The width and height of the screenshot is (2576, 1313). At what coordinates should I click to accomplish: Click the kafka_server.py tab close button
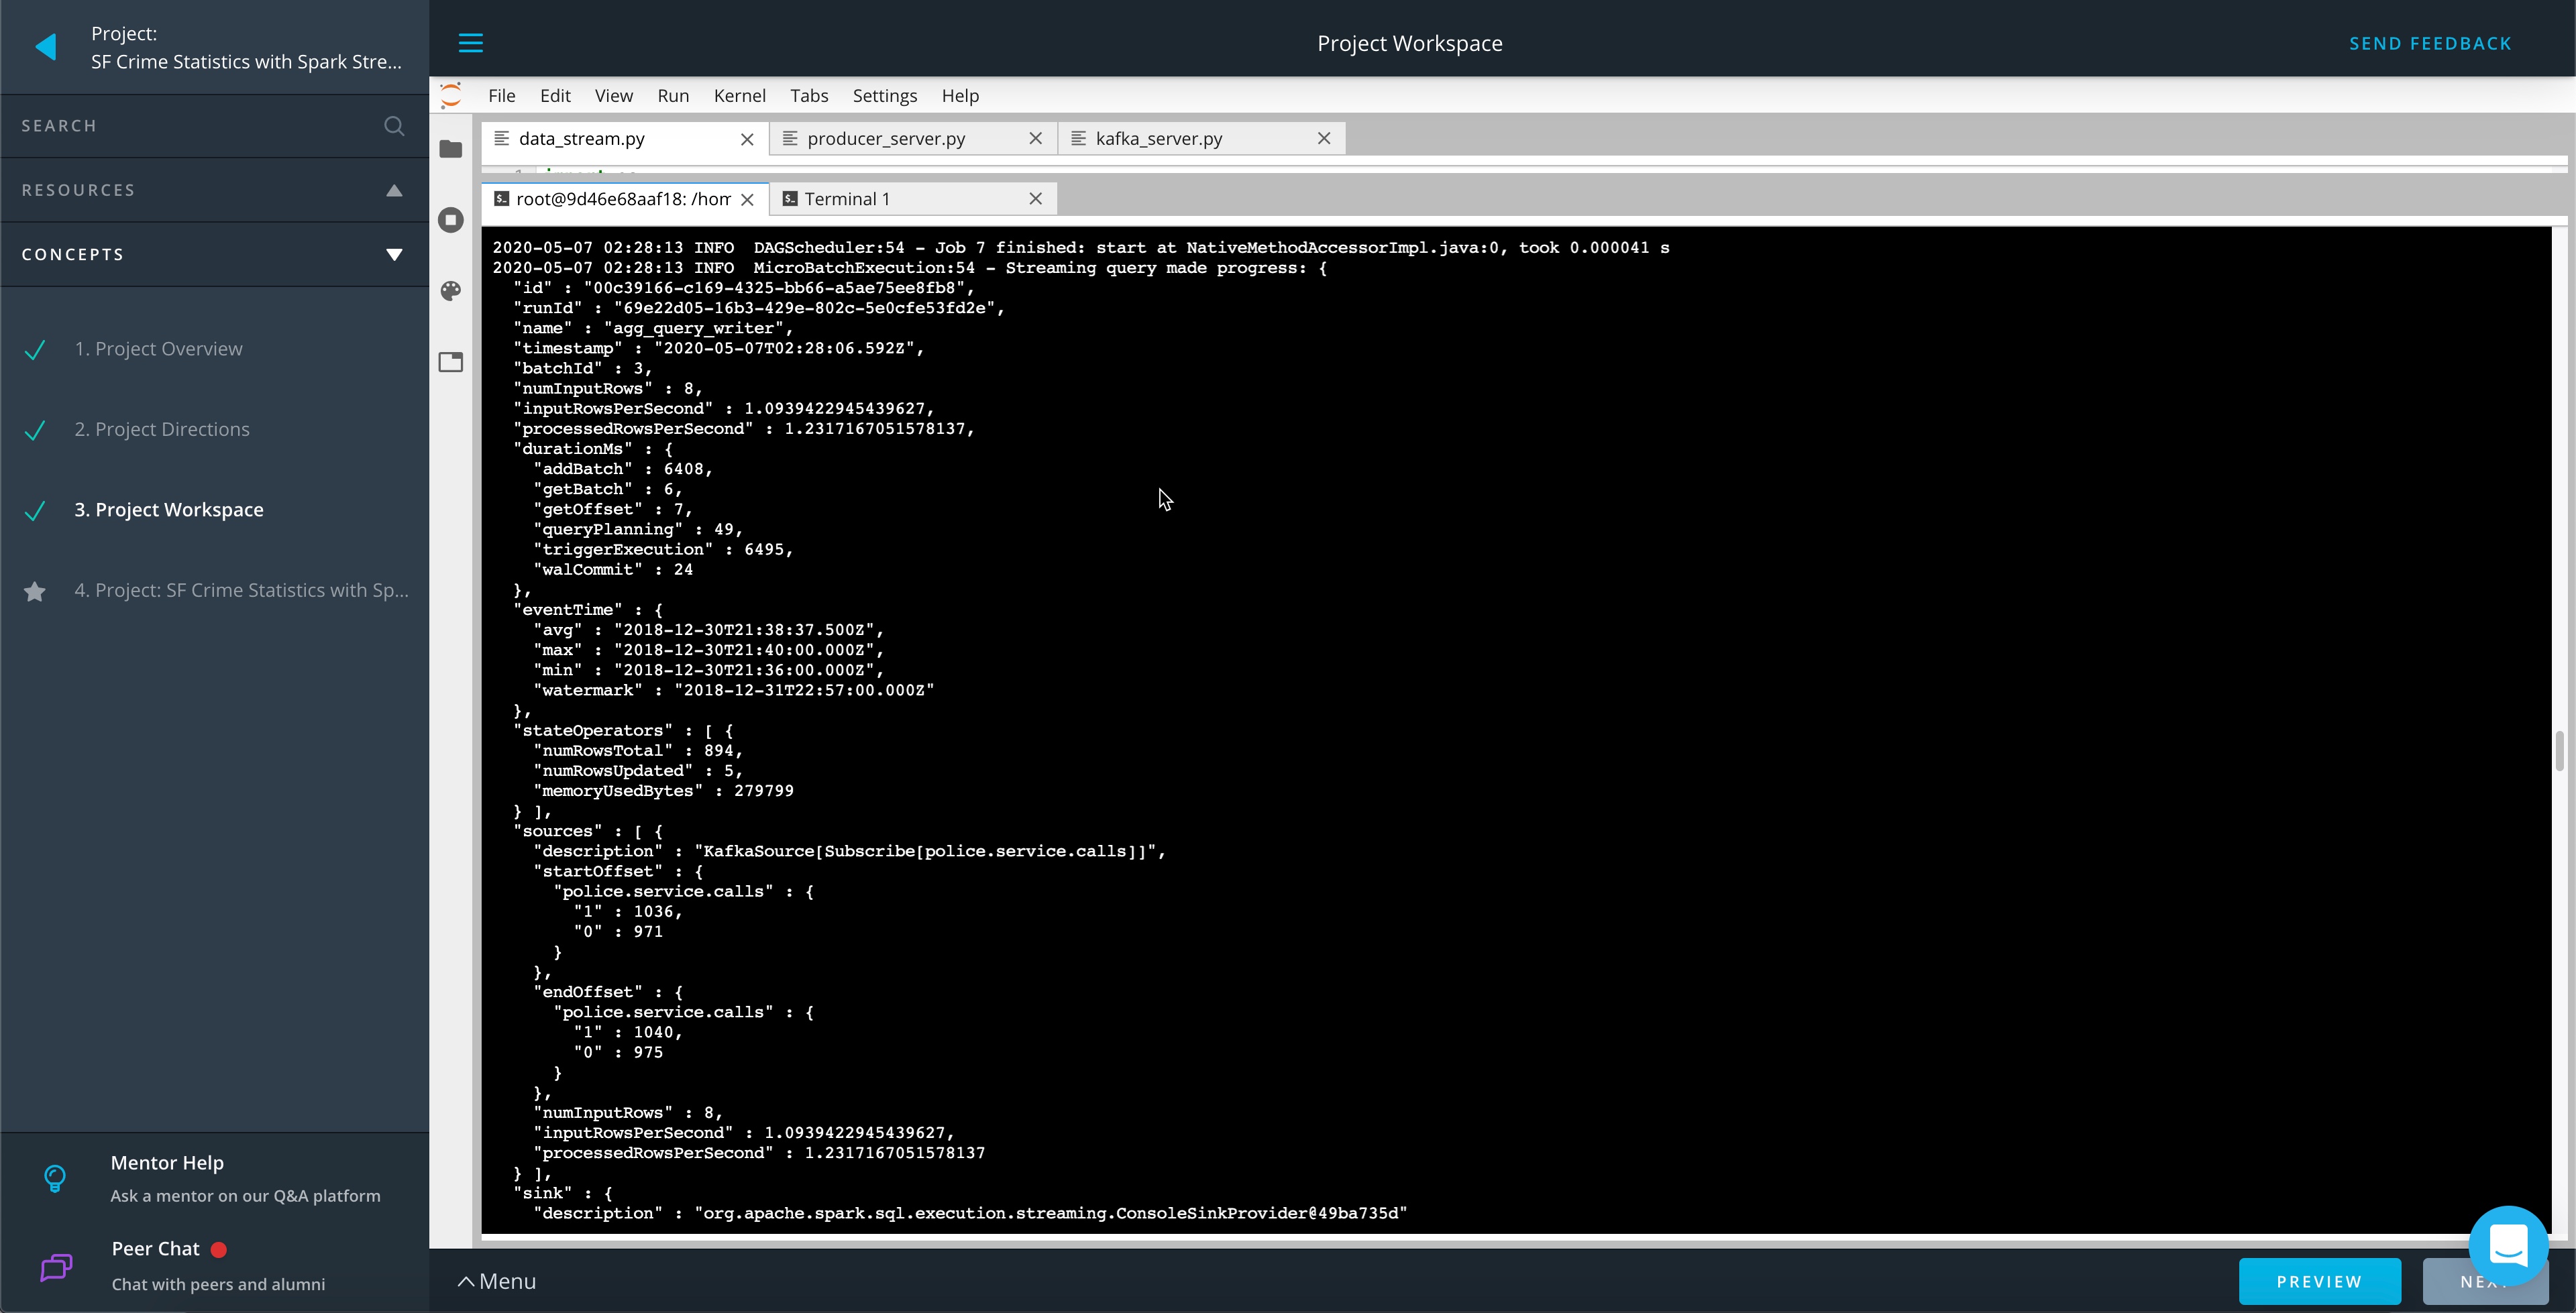[x=1325, y=137]
